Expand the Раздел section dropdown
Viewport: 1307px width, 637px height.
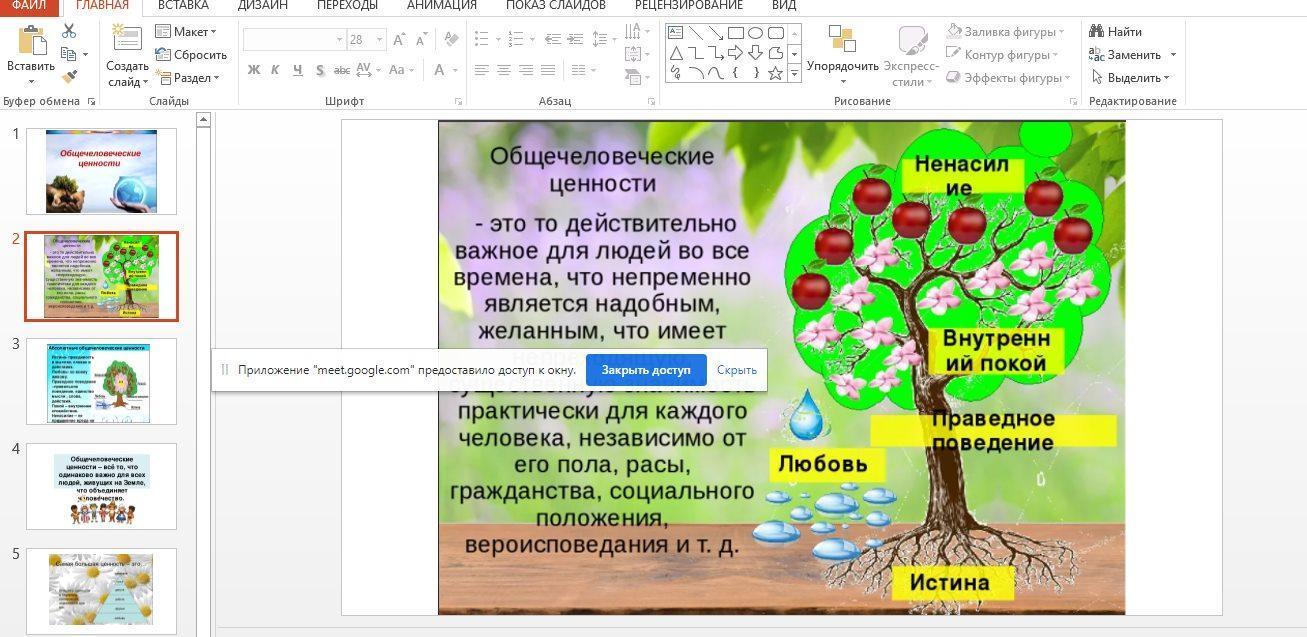point(190,78)
